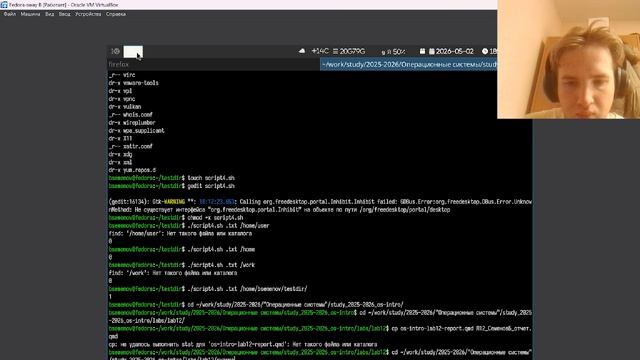
Task: Click the disk usage 20G/79G indicator
Action: (x=349, y=51)
